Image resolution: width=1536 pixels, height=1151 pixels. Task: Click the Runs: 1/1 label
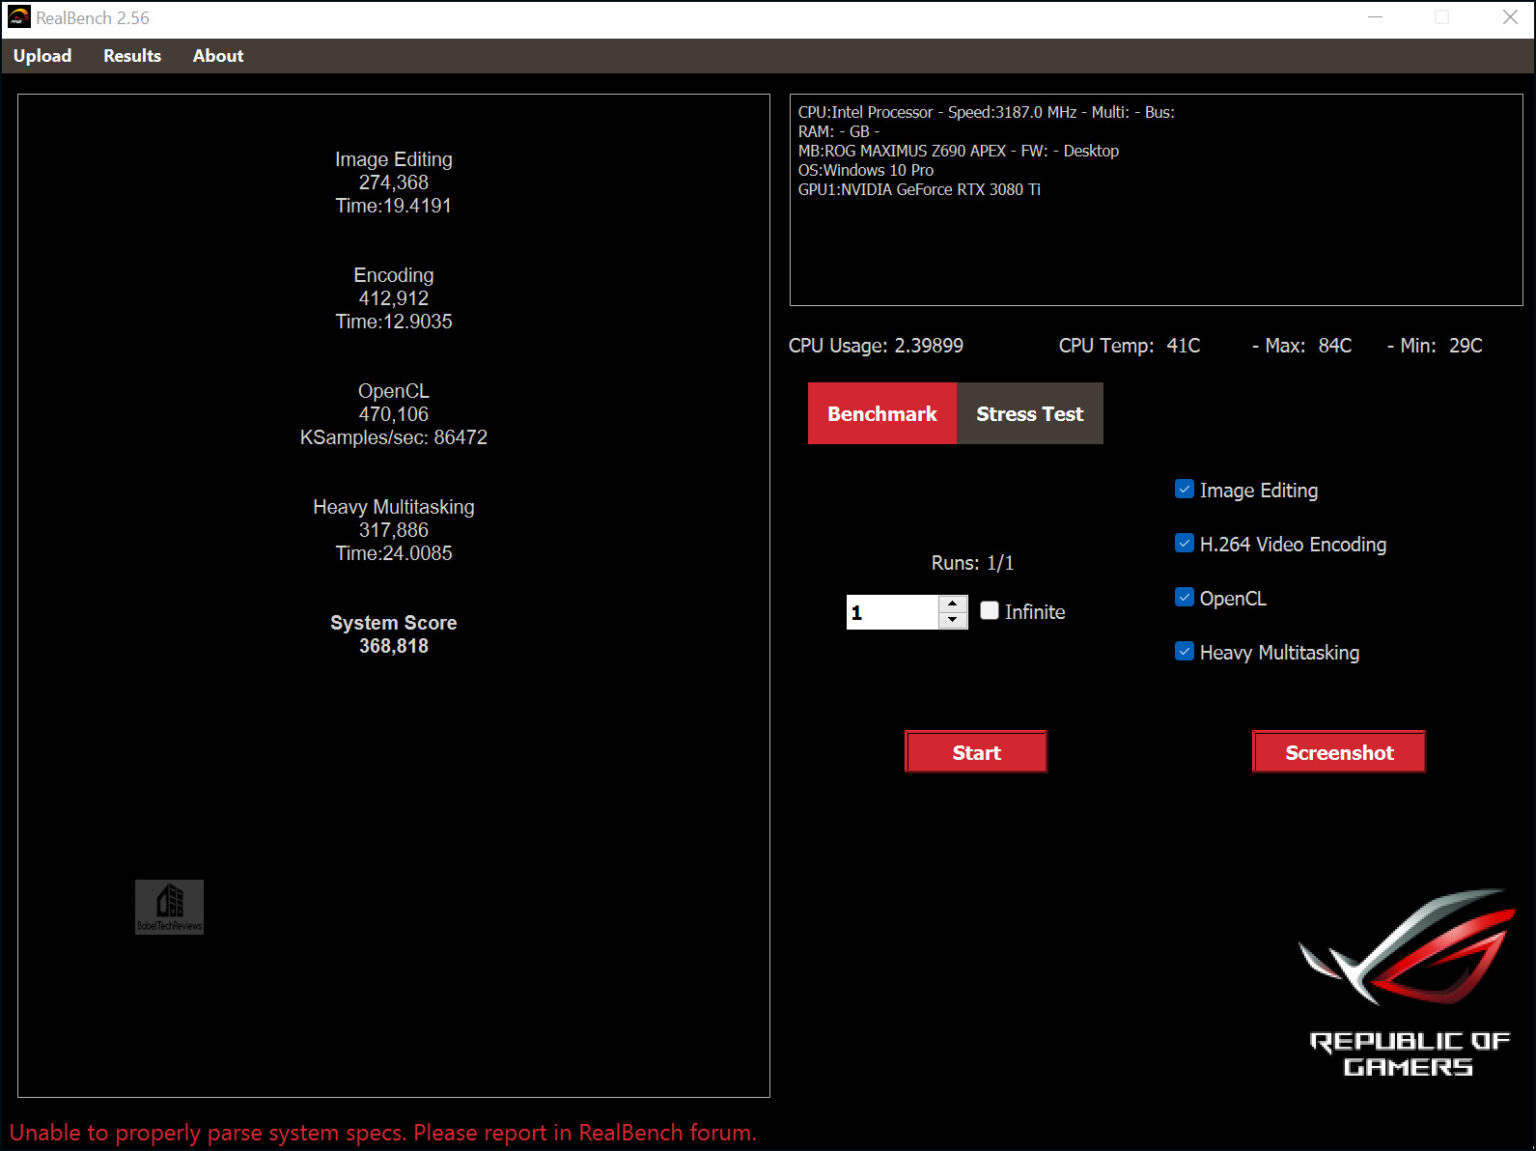tap(973, 563)
